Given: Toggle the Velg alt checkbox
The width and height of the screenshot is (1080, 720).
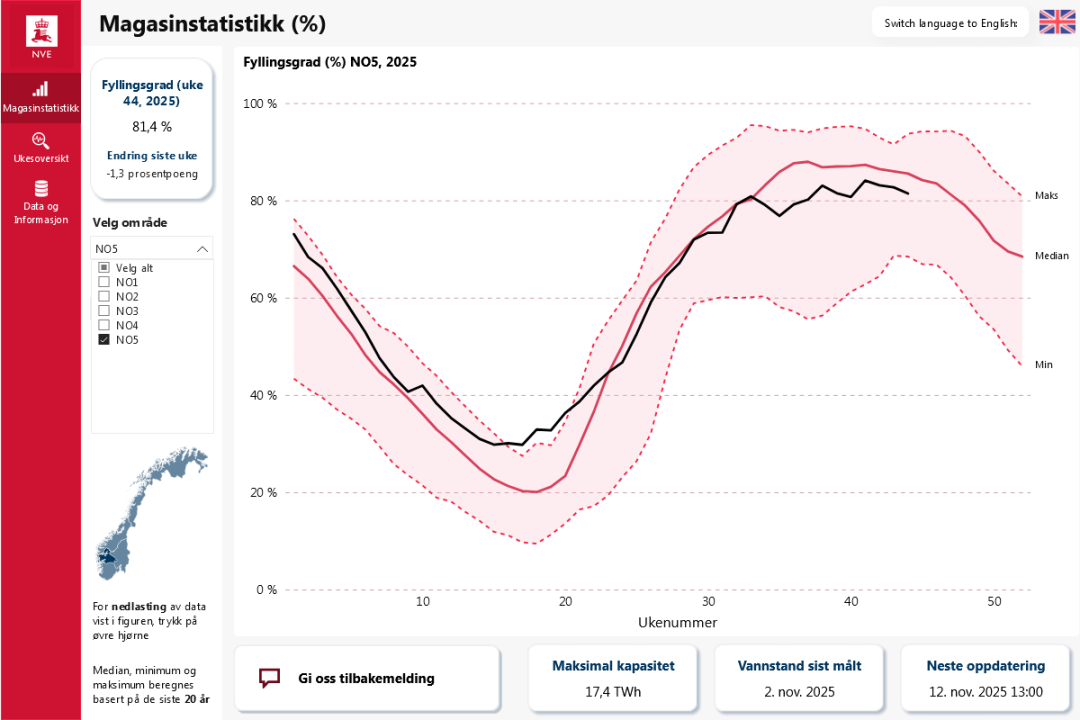Looking at the screenshot, I should [104, 268].
